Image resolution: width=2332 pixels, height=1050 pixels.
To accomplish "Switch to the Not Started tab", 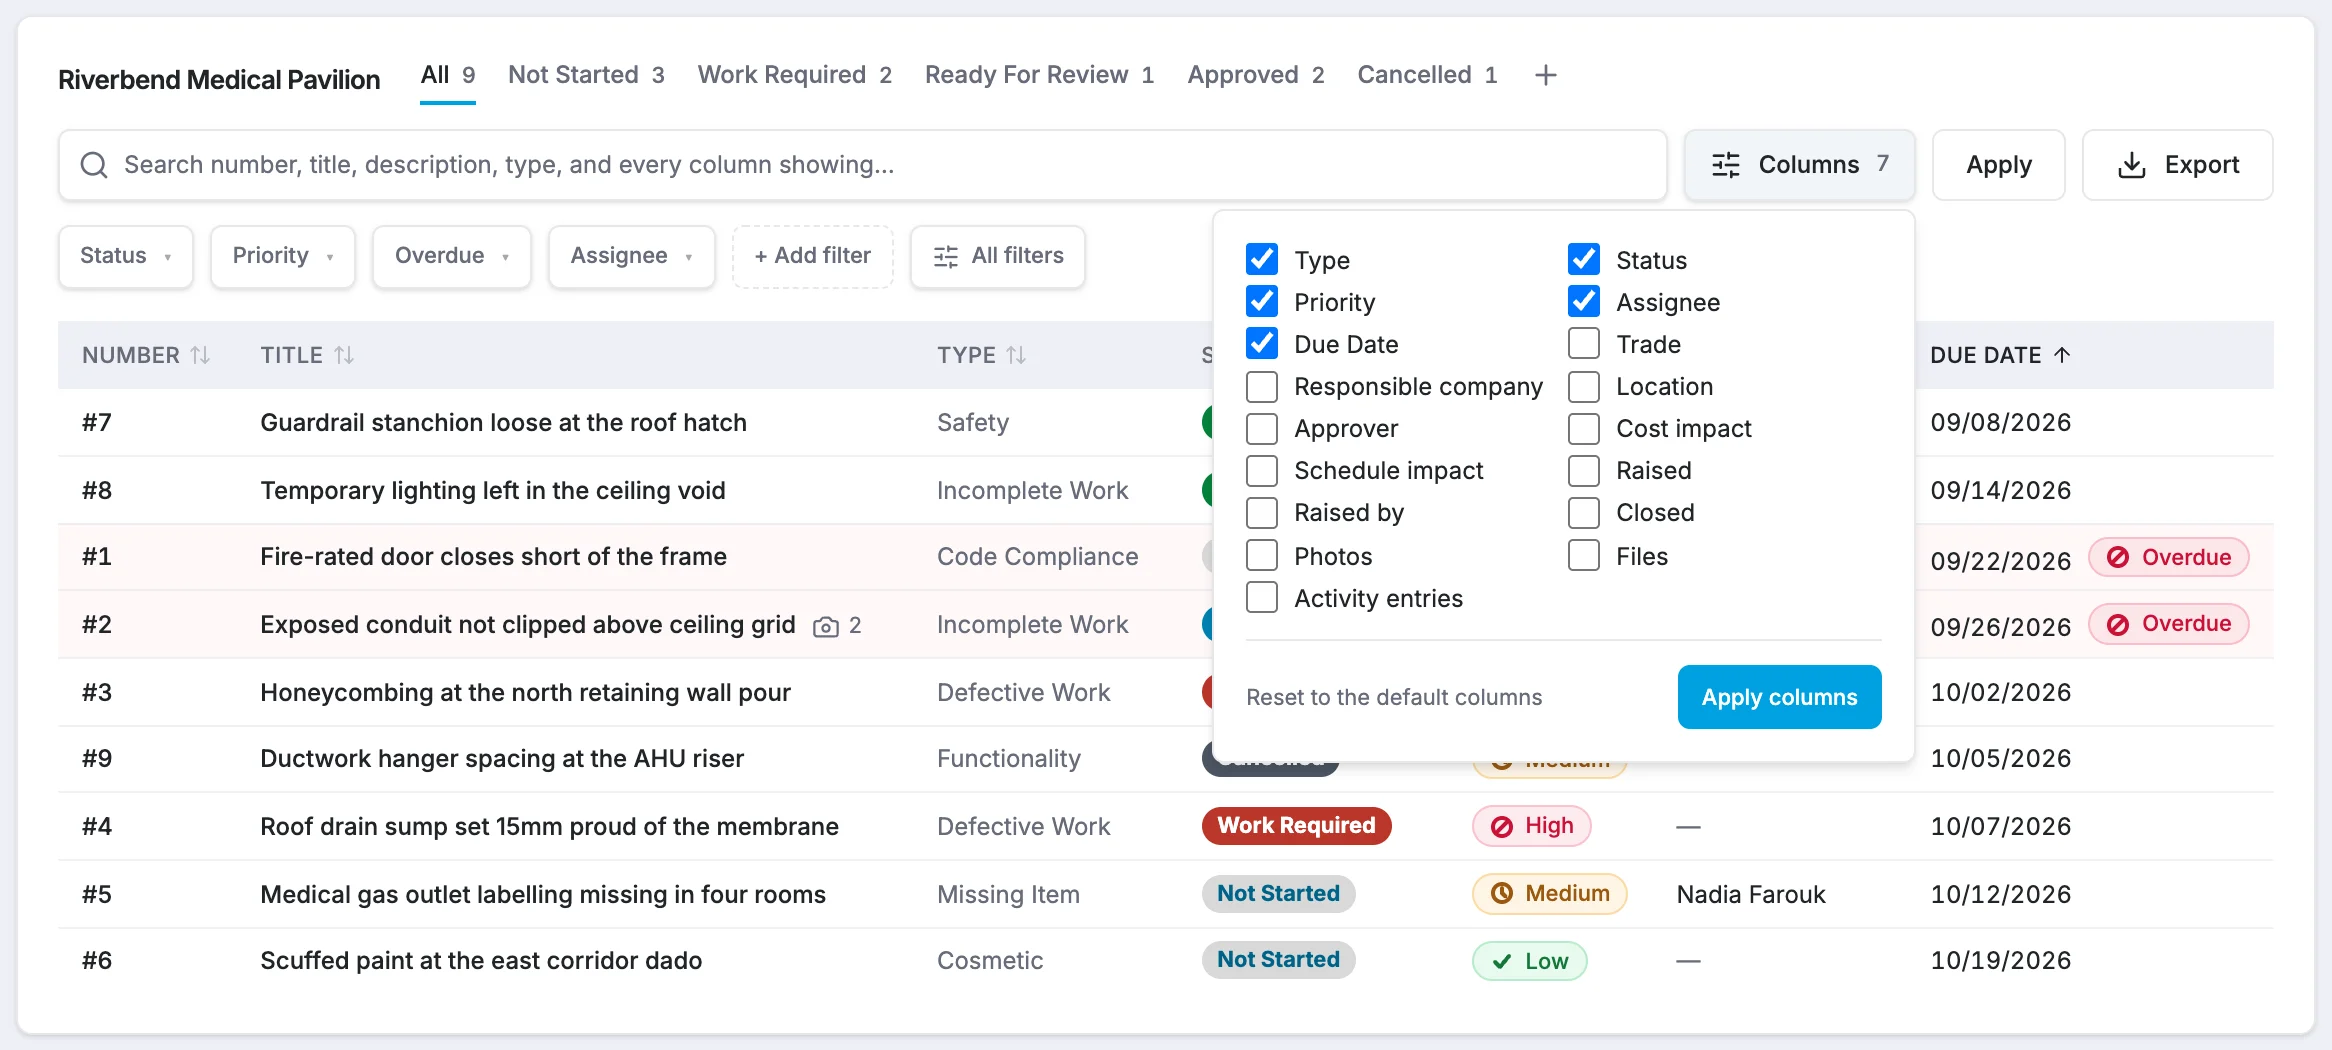I will click(x=586, y=75).
